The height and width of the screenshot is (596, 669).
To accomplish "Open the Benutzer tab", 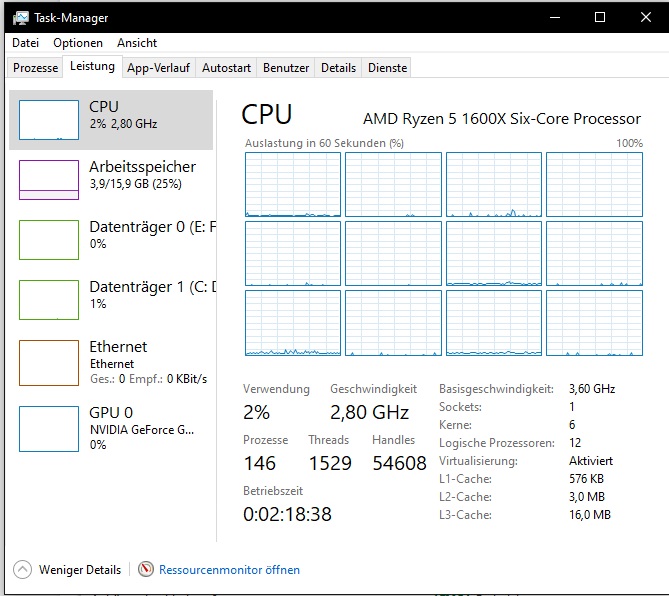I will 286,68.
